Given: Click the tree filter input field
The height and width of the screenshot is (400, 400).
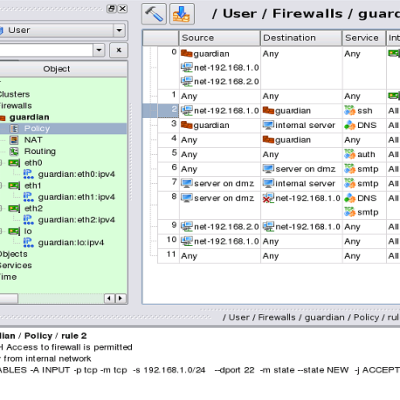Looking at the screenshot, I should tap(46, 50).
